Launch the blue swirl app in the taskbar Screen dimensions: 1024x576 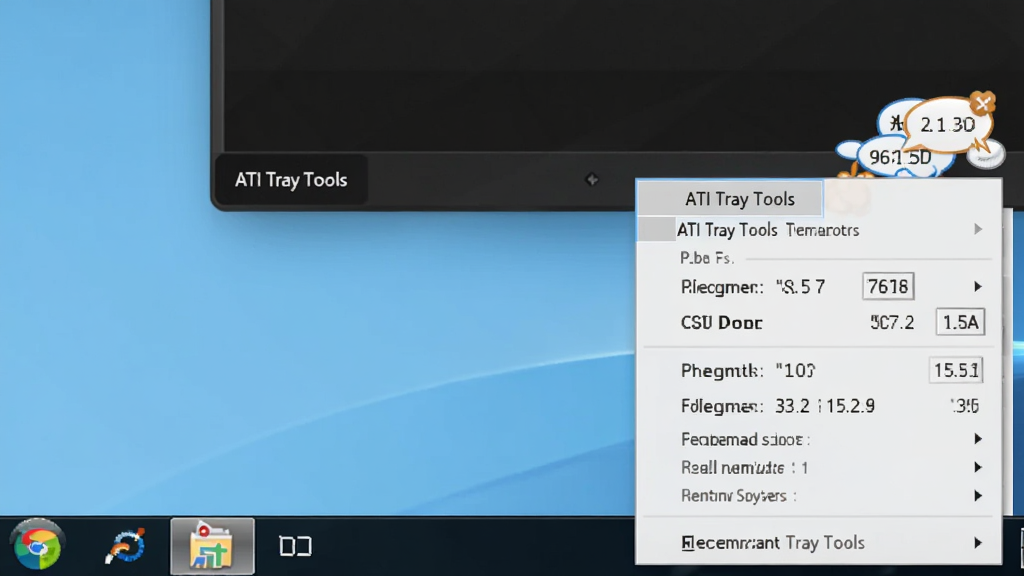(x=125, y=546)
